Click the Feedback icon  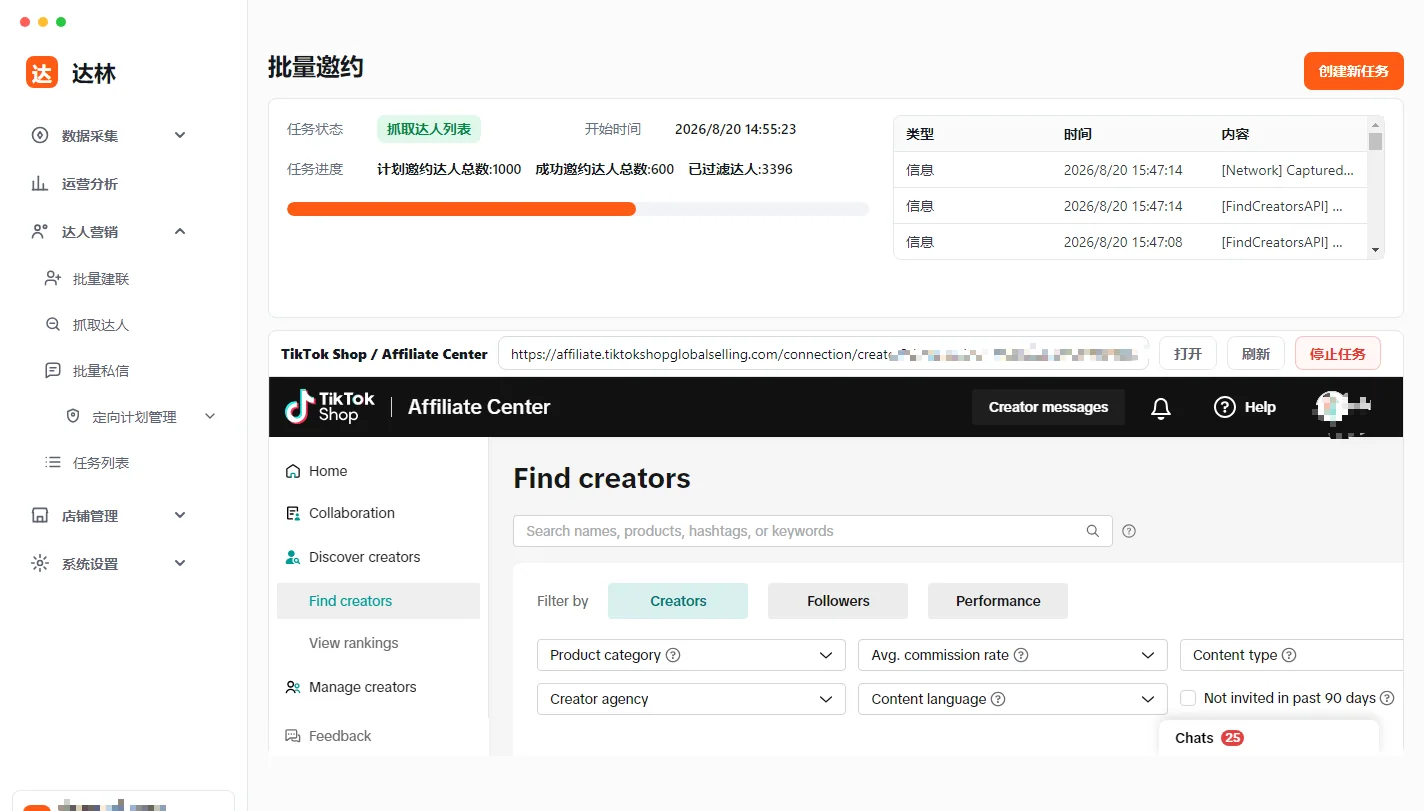(293, 736)
